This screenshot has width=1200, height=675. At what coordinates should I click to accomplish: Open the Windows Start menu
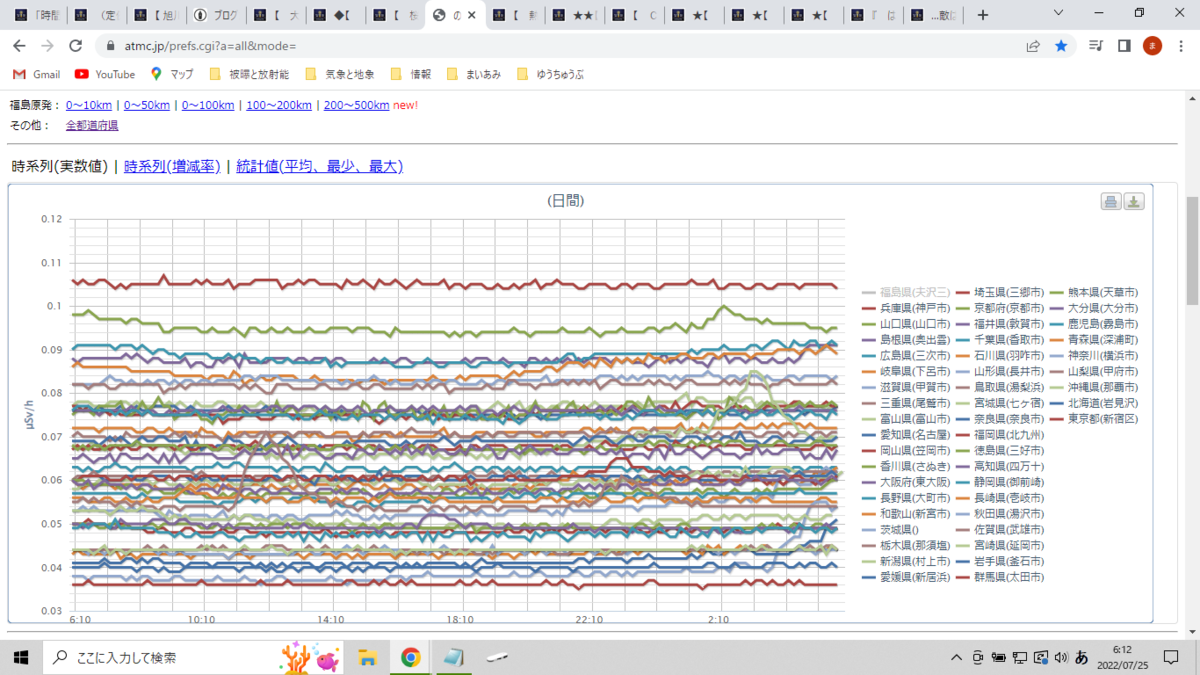(20, 657)
